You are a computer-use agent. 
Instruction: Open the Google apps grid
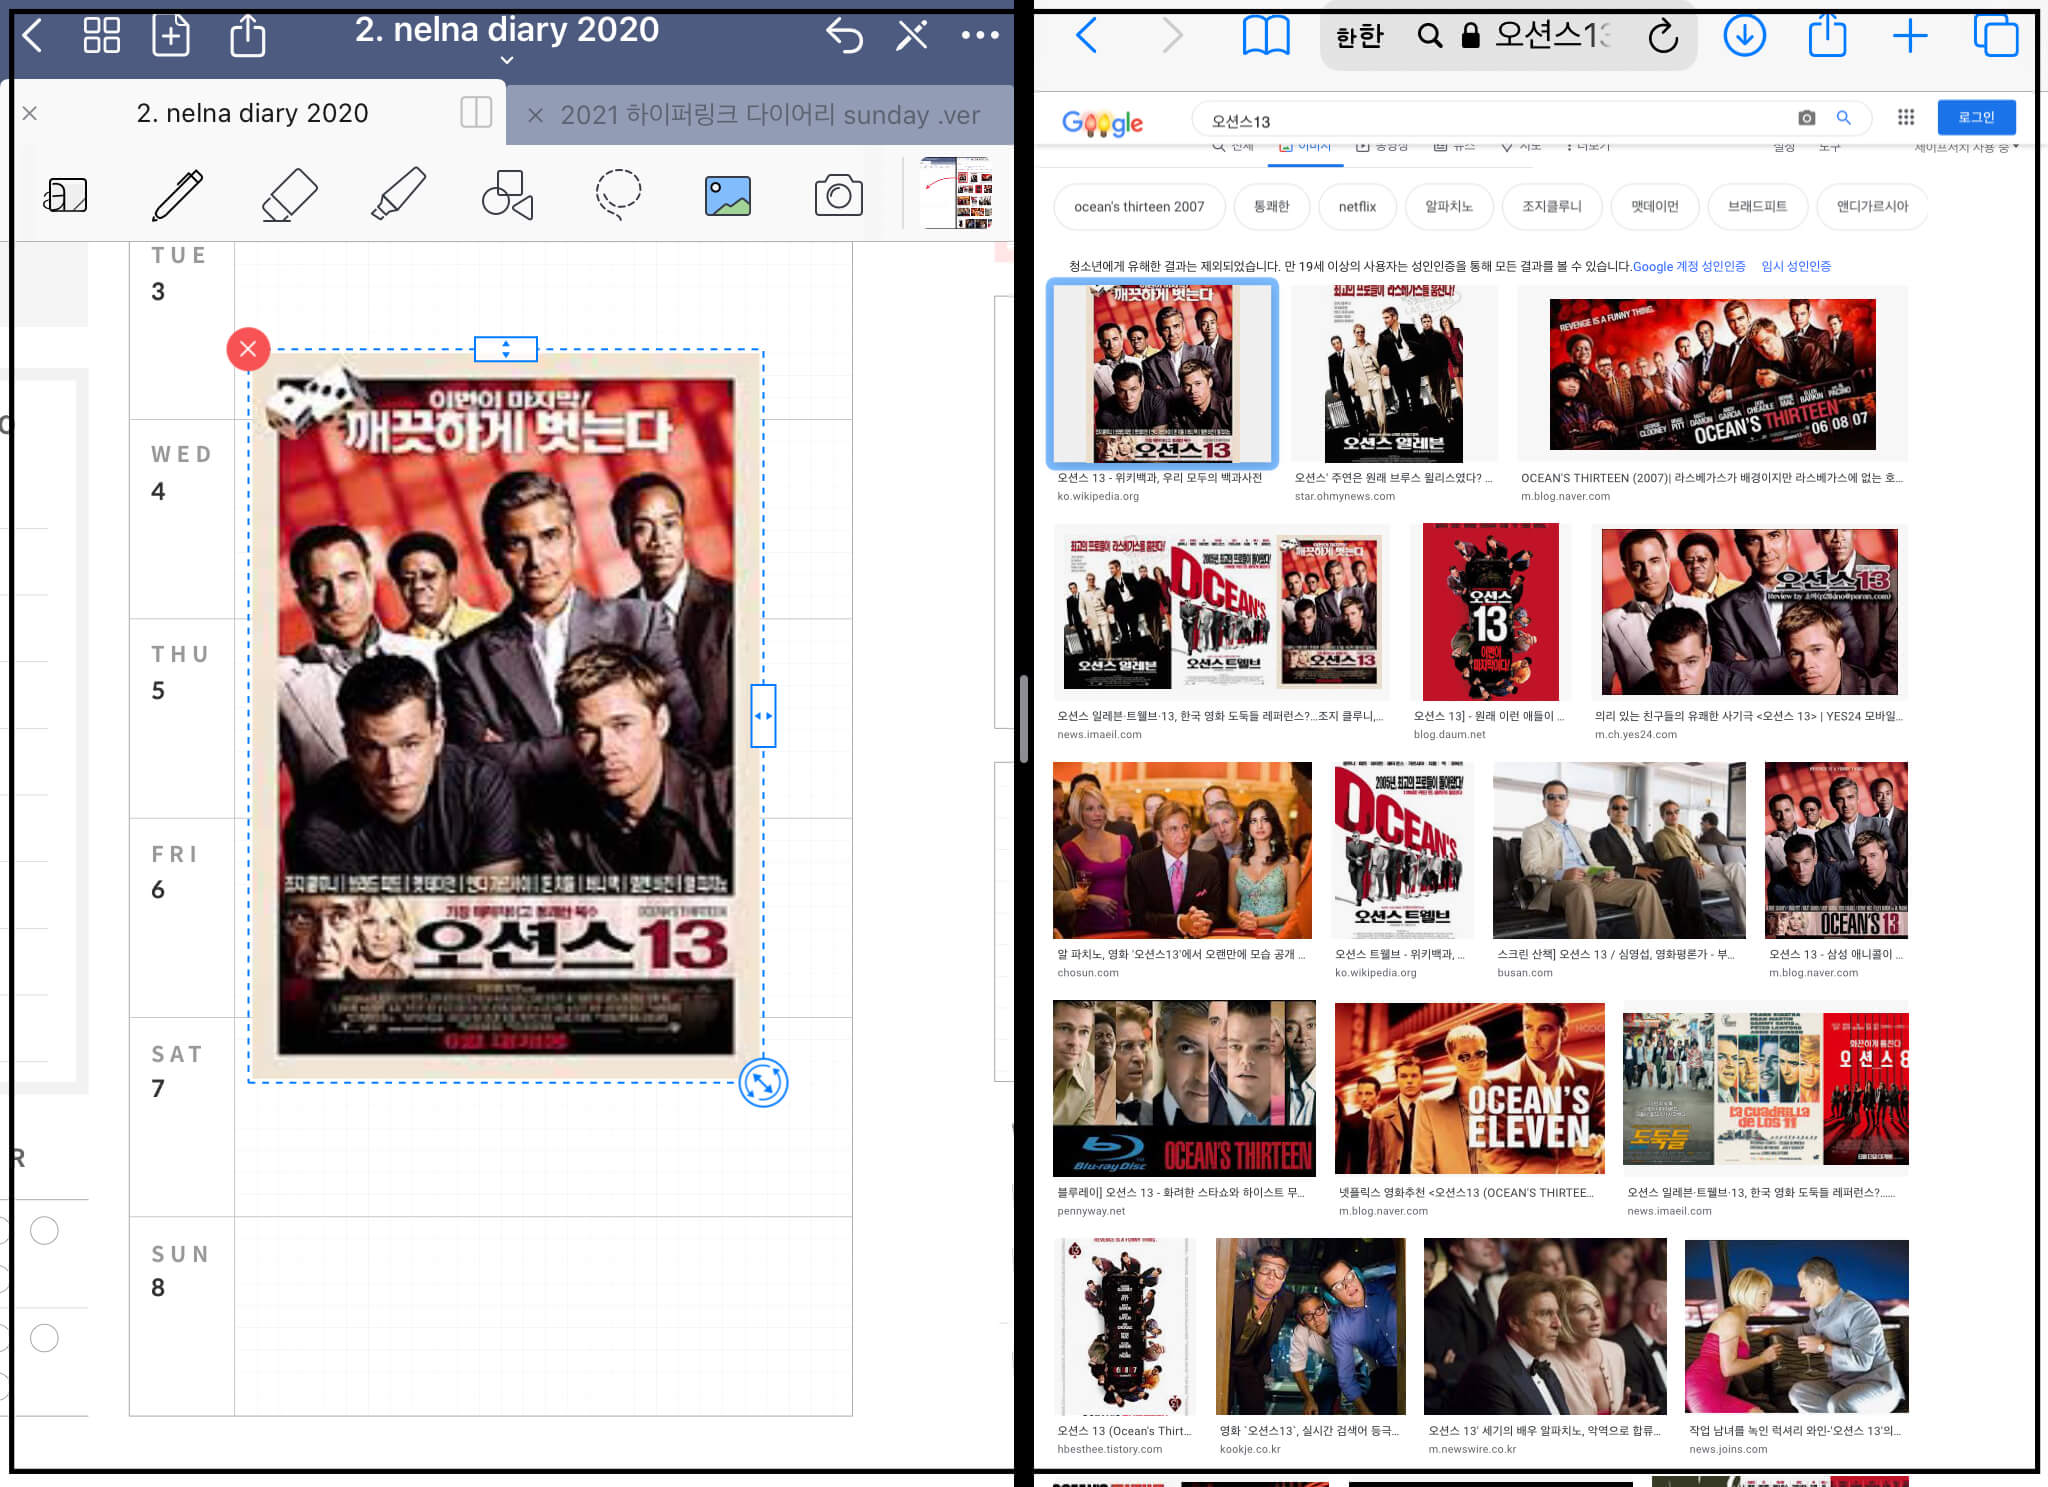pyautogui.click(x=1906, y=118)
